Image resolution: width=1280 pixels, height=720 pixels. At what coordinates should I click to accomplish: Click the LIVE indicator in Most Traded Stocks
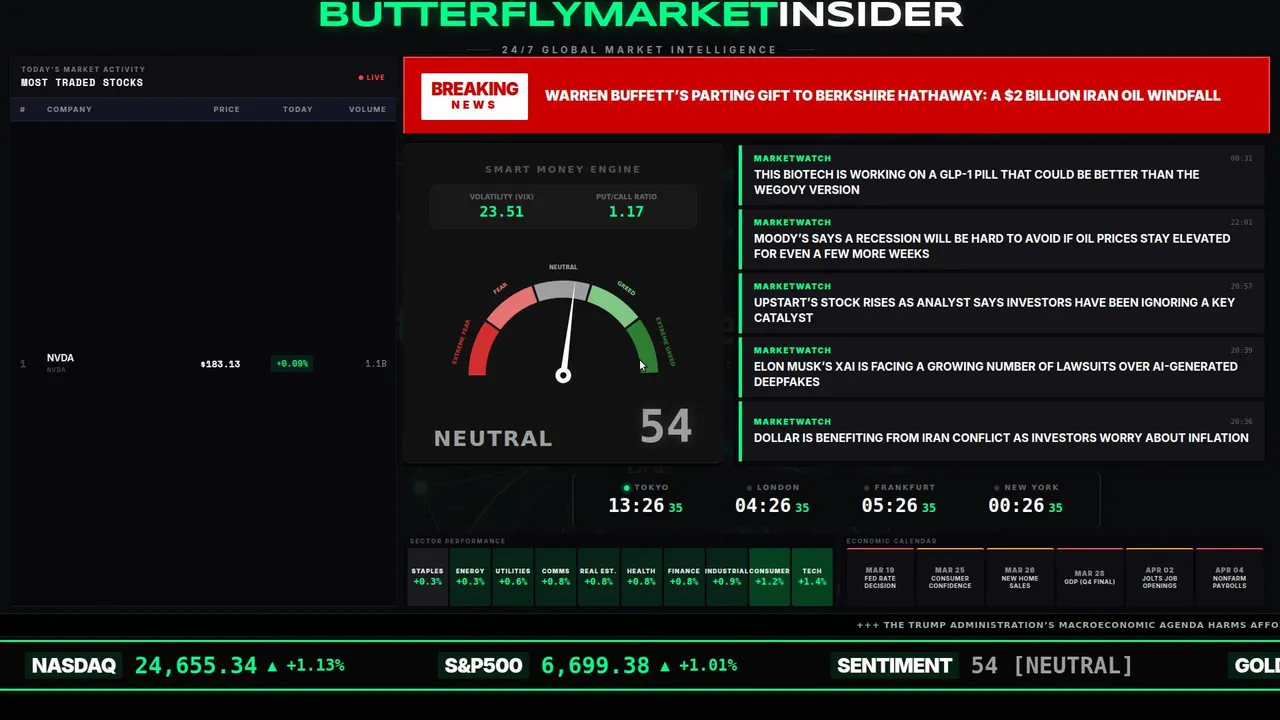(372, 77)
